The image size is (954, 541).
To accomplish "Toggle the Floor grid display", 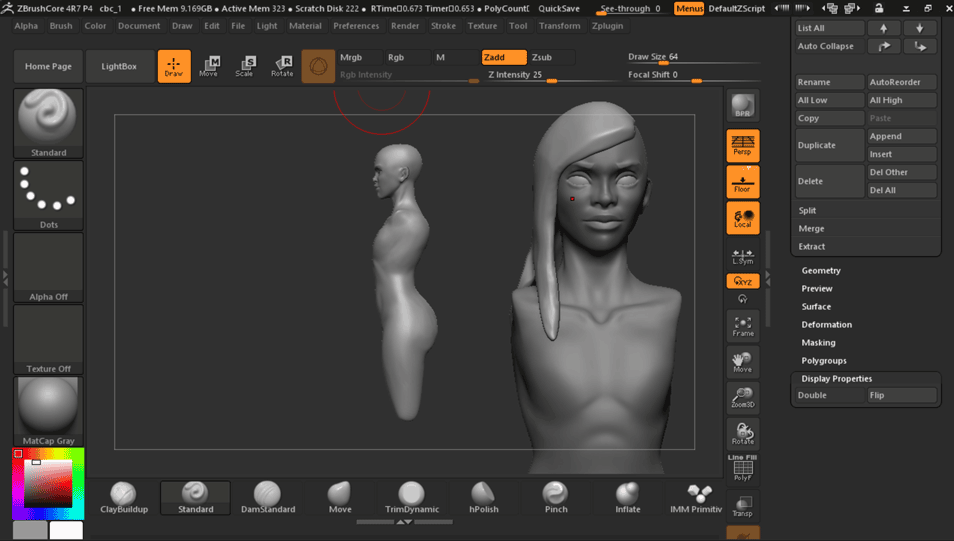I will pos(742,182).
